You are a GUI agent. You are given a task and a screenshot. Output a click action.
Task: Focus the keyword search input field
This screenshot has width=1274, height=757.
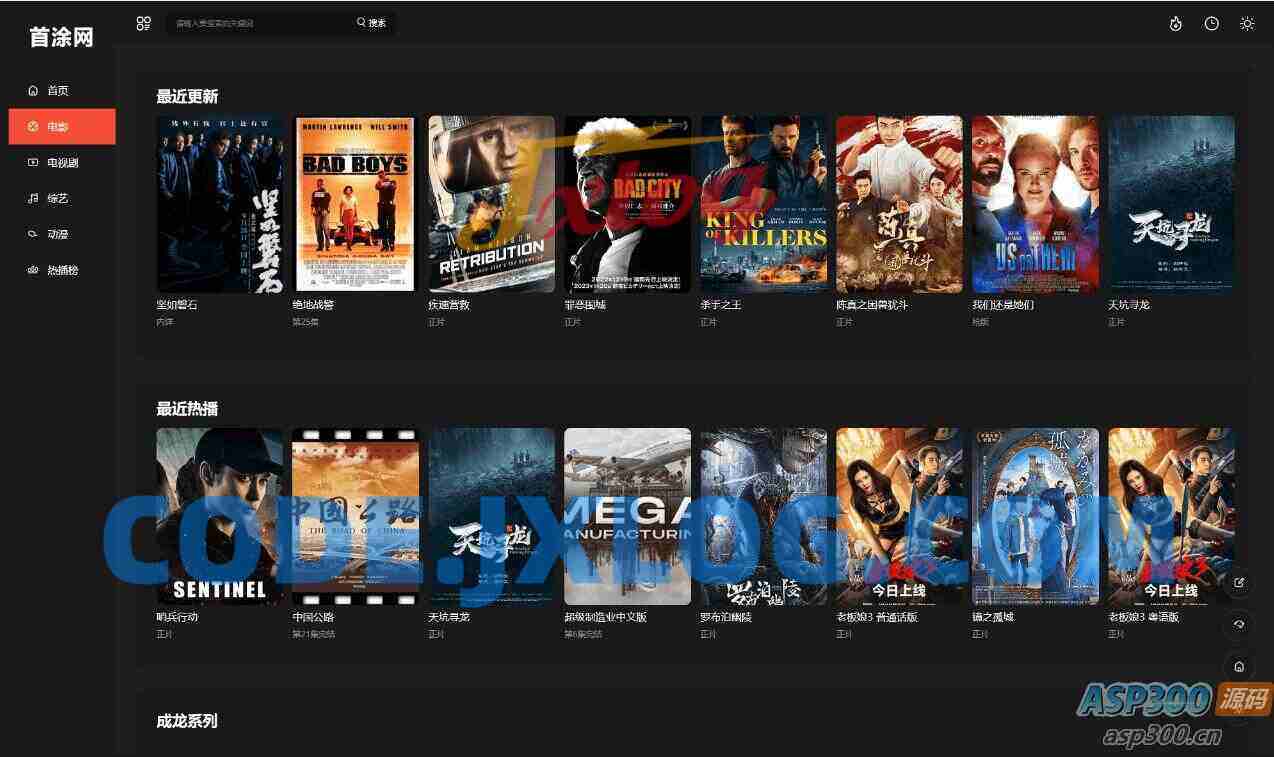click(260, 23)
